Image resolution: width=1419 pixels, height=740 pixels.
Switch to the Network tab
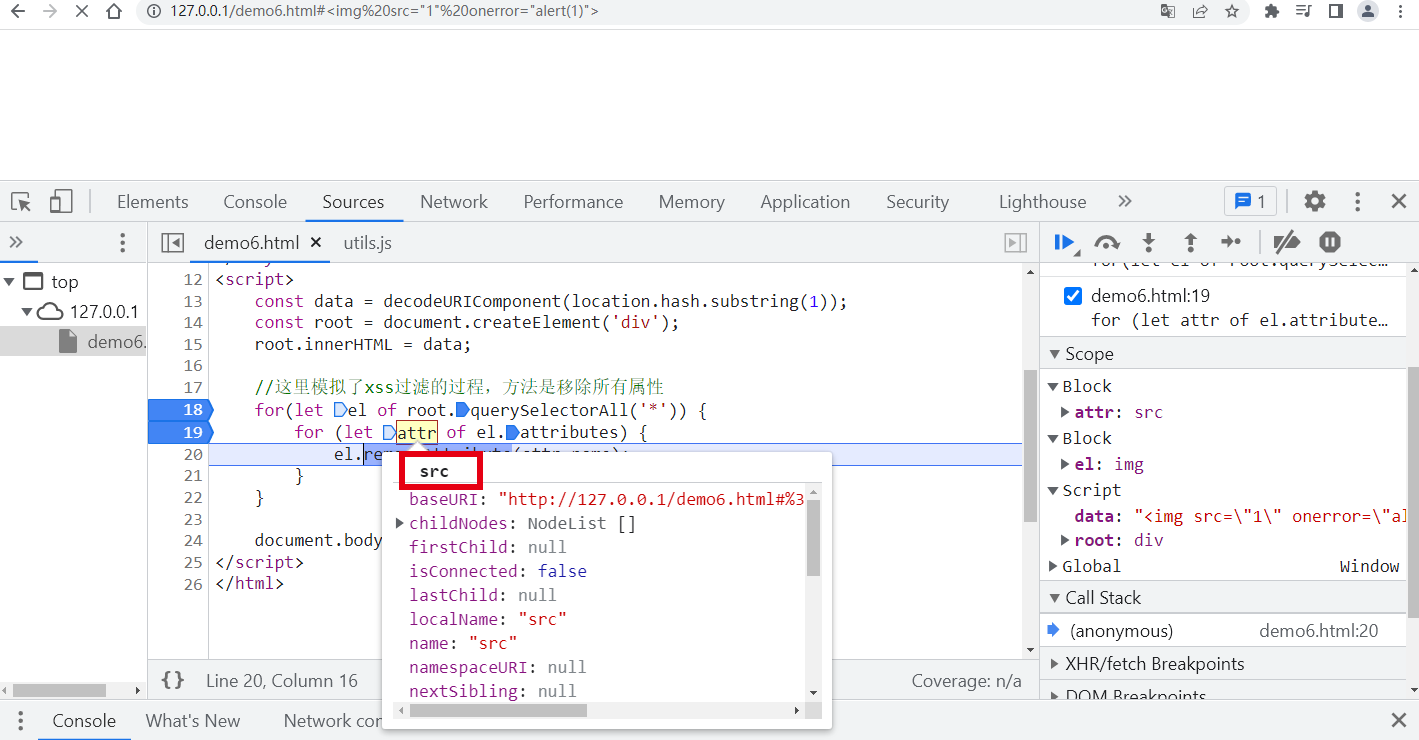[x=454, y=201]
